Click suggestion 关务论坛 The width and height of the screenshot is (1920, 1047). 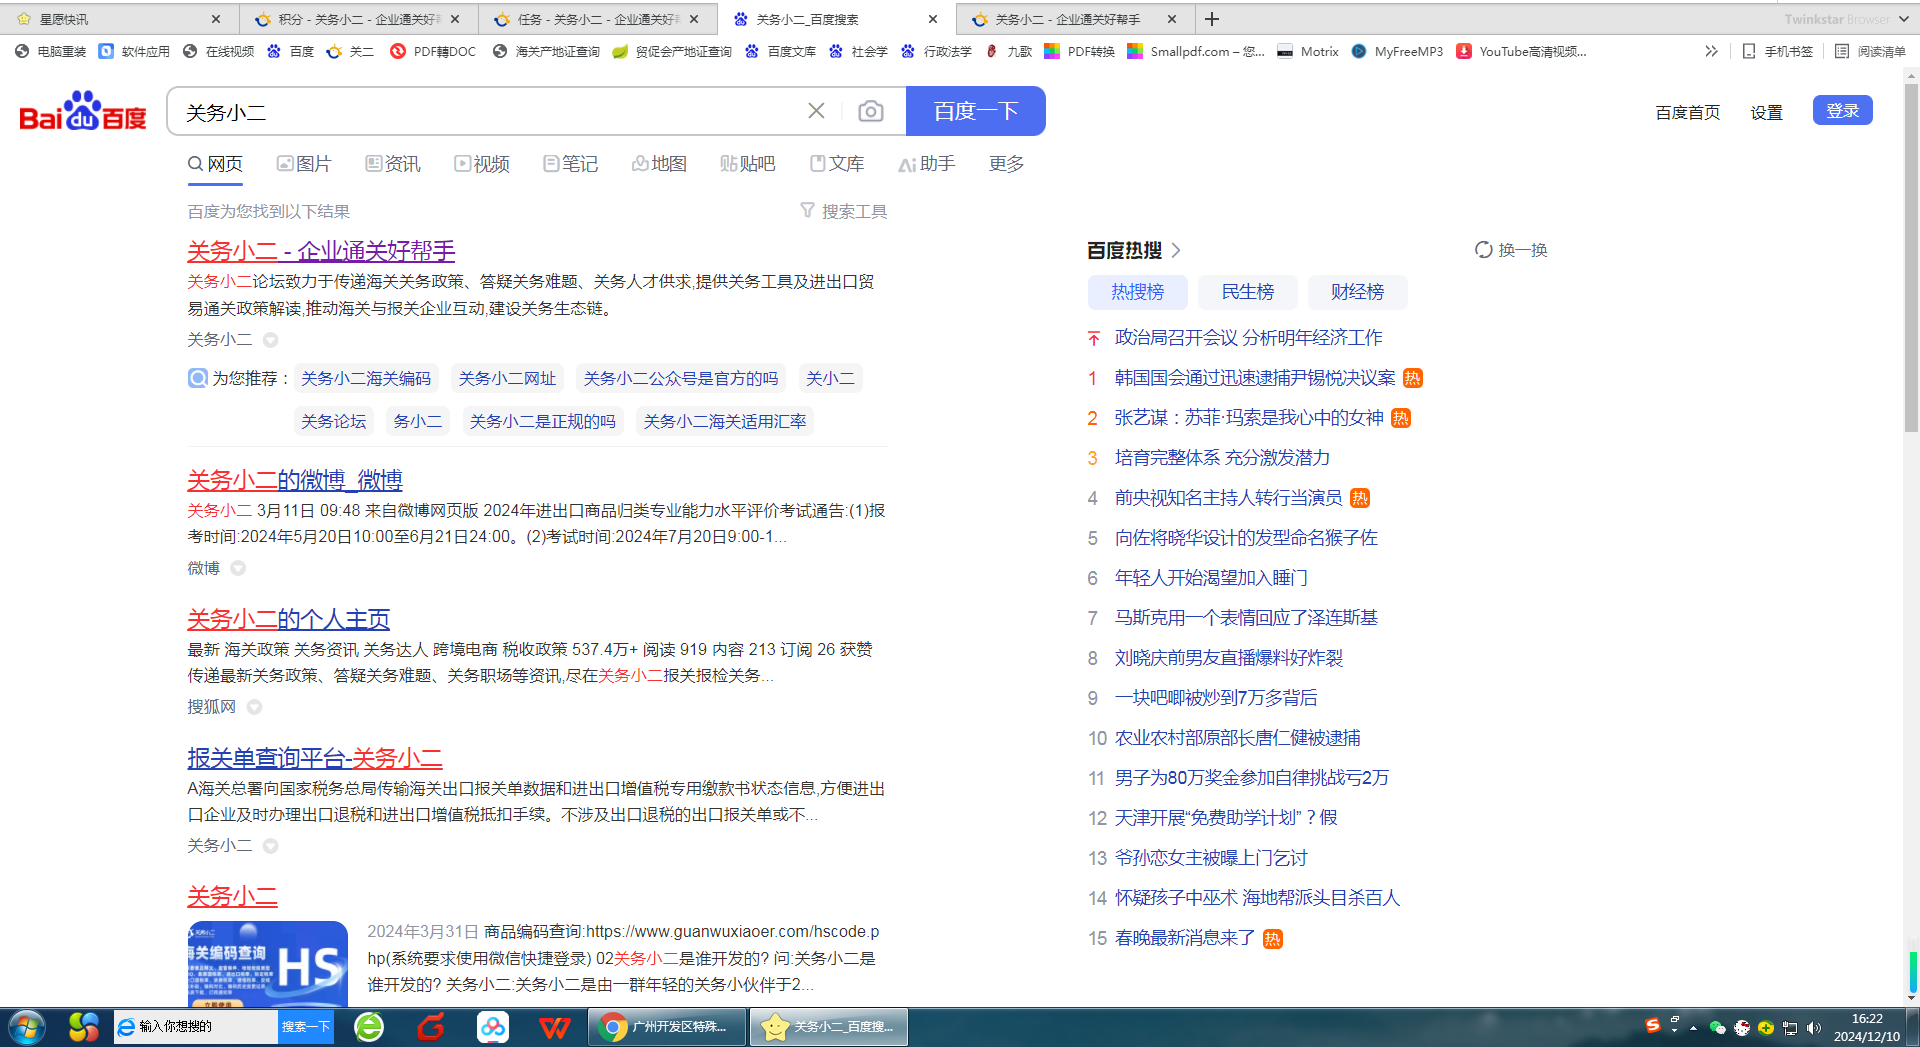point(334,421)
